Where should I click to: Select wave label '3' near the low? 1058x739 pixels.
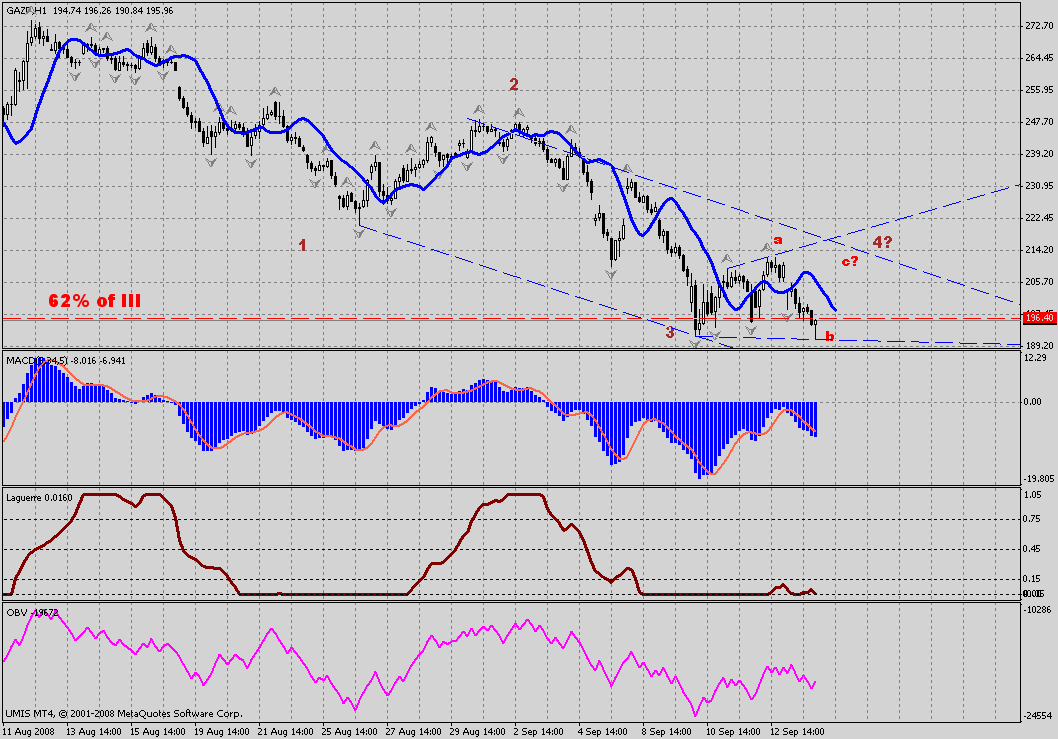670,332
